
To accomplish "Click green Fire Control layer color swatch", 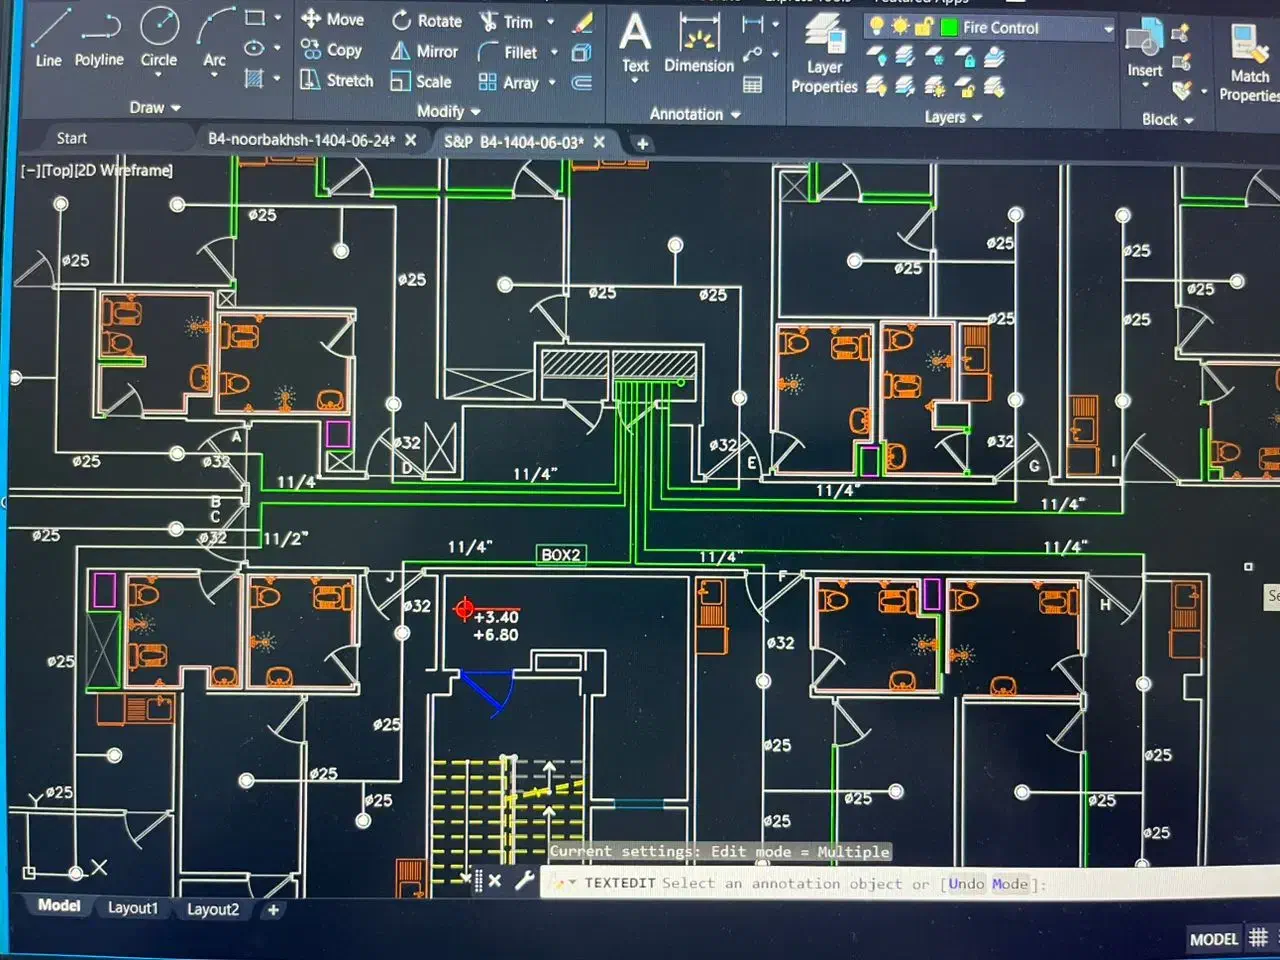I will click(x=949, y=28).
